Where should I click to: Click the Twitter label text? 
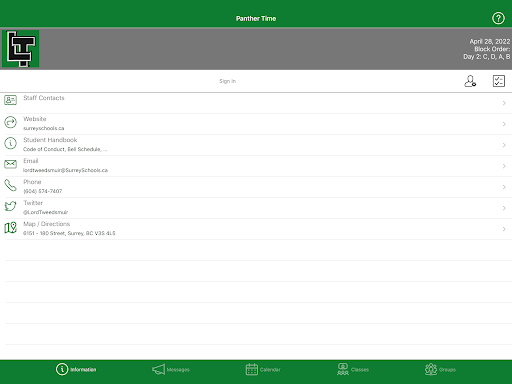tap(33, 203)
